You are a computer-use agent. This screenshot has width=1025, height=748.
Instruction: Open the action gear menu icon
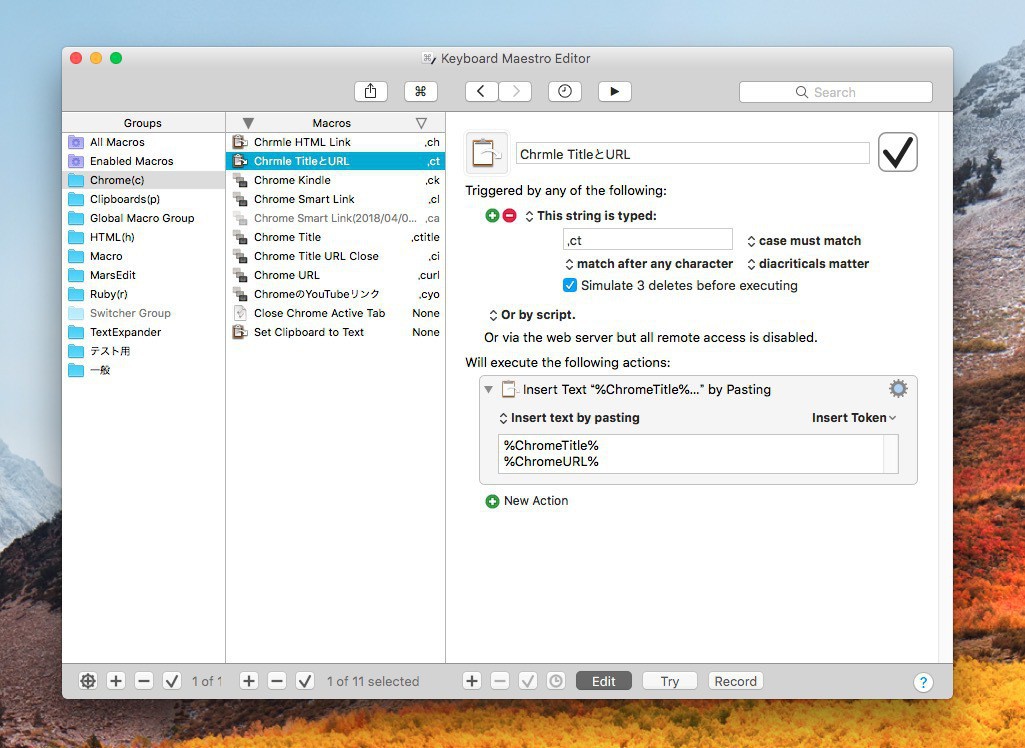[898, 389]
